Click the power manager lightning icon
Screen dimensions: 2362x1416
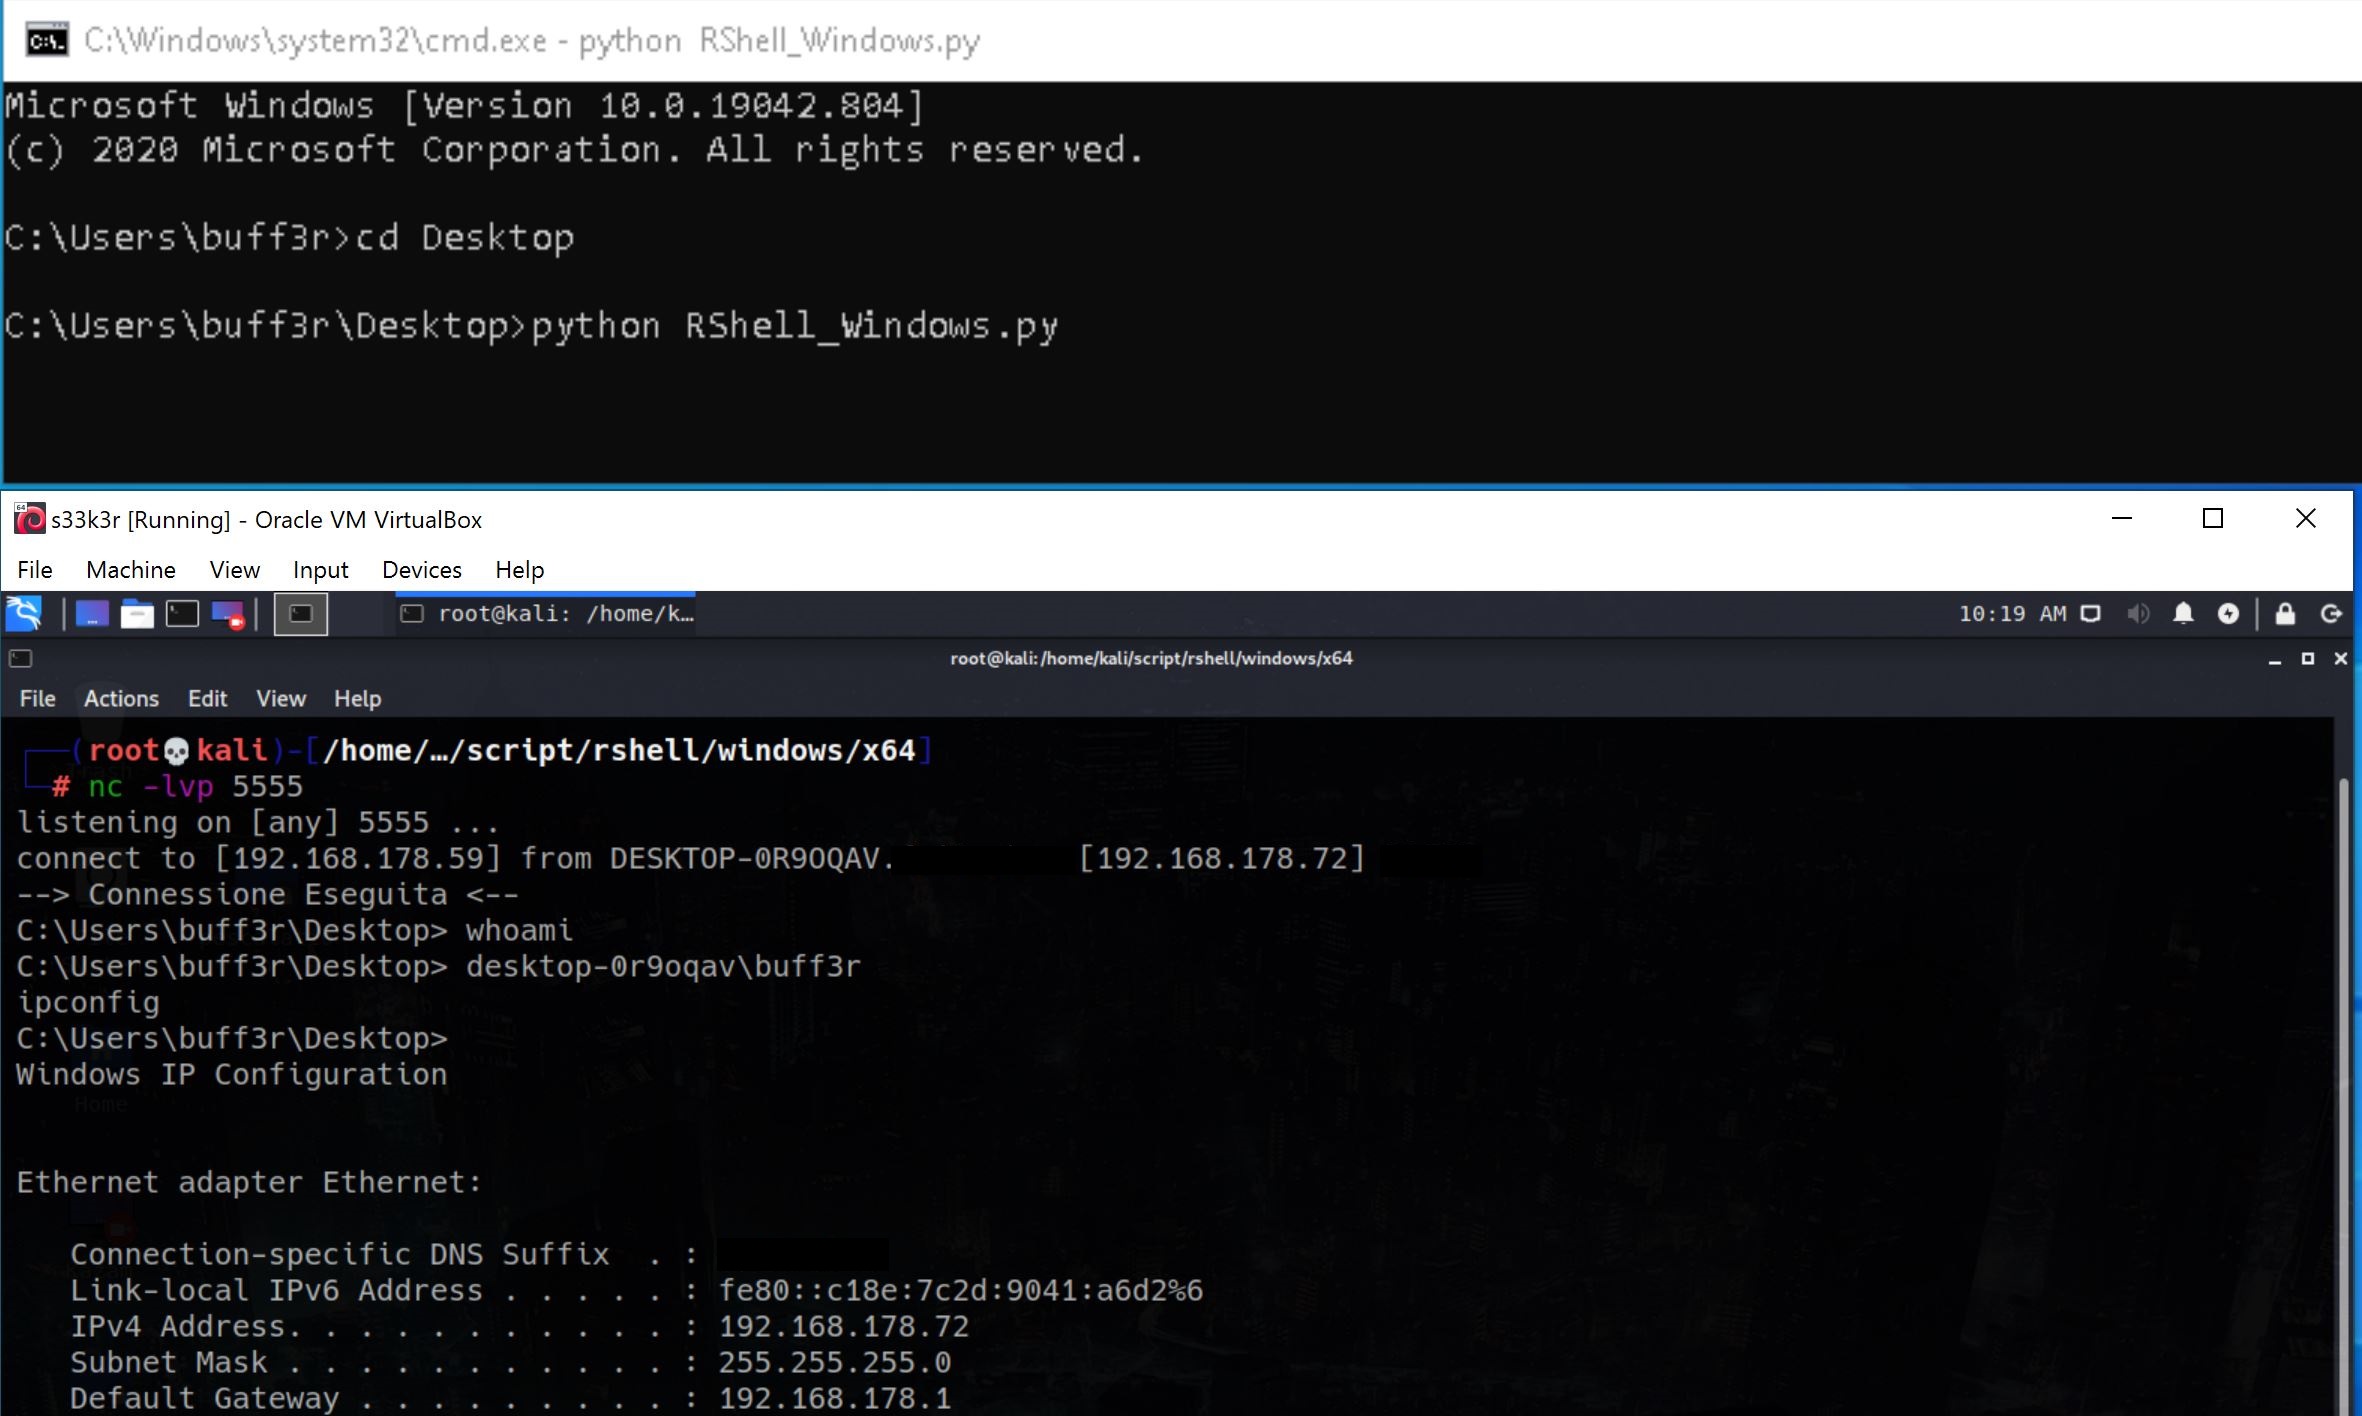click(2228, 613)
